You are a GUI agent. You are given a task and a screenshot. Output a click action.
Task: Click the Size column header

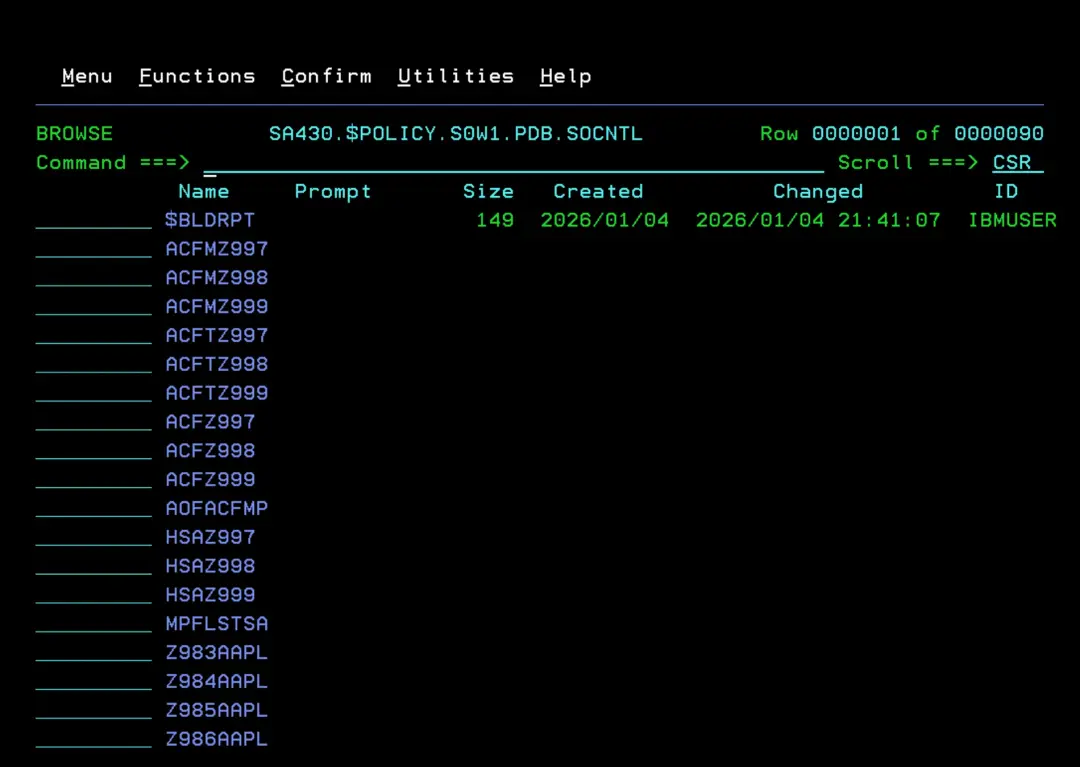coord(488,191)
